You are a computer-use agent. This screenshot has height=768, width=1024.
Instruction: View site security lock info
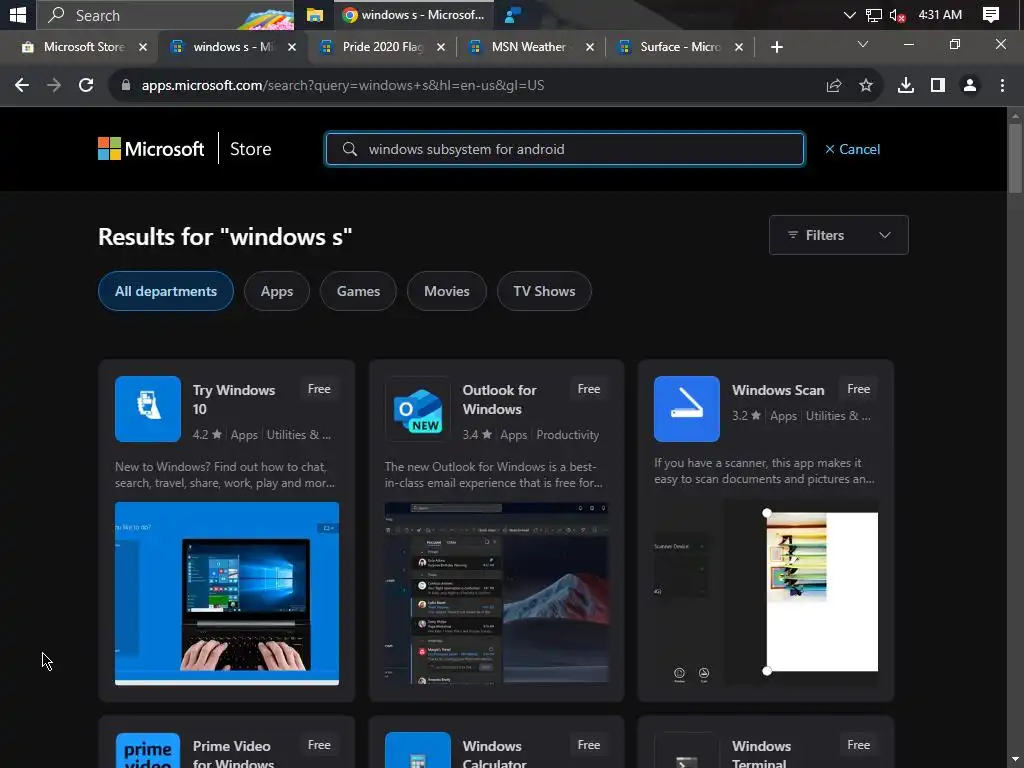click(126, 85)
